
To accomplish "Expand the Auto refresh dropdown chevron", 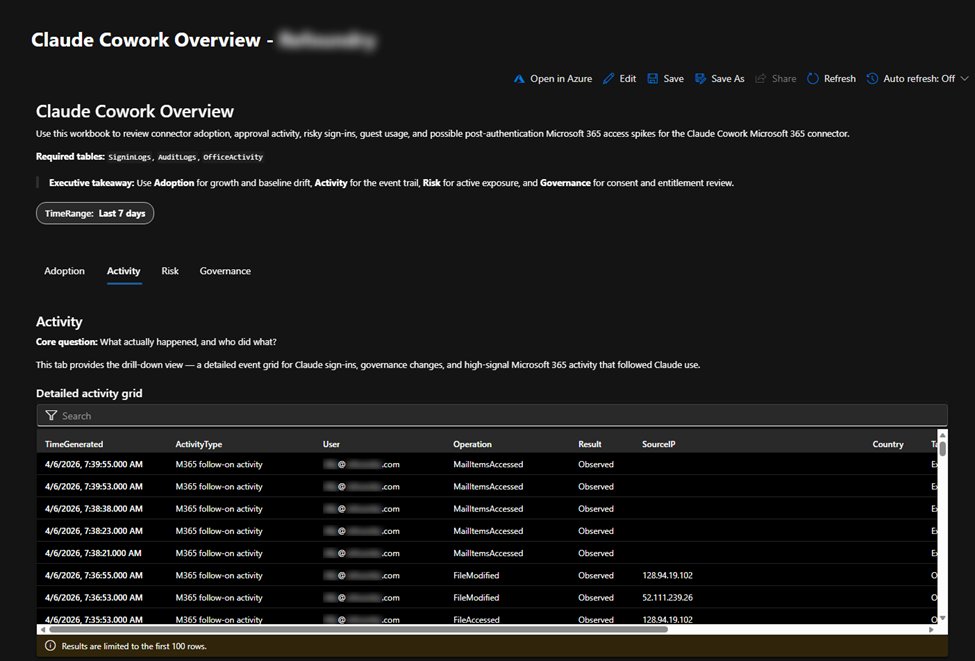I will pyautogui.click(x=964, y=79).
